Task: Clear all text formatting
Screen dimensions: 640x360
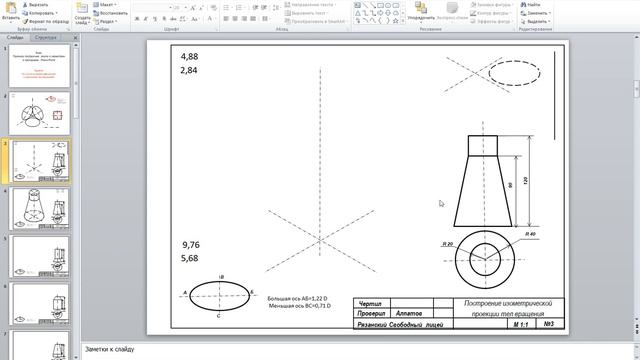Action: click(213, 8)
